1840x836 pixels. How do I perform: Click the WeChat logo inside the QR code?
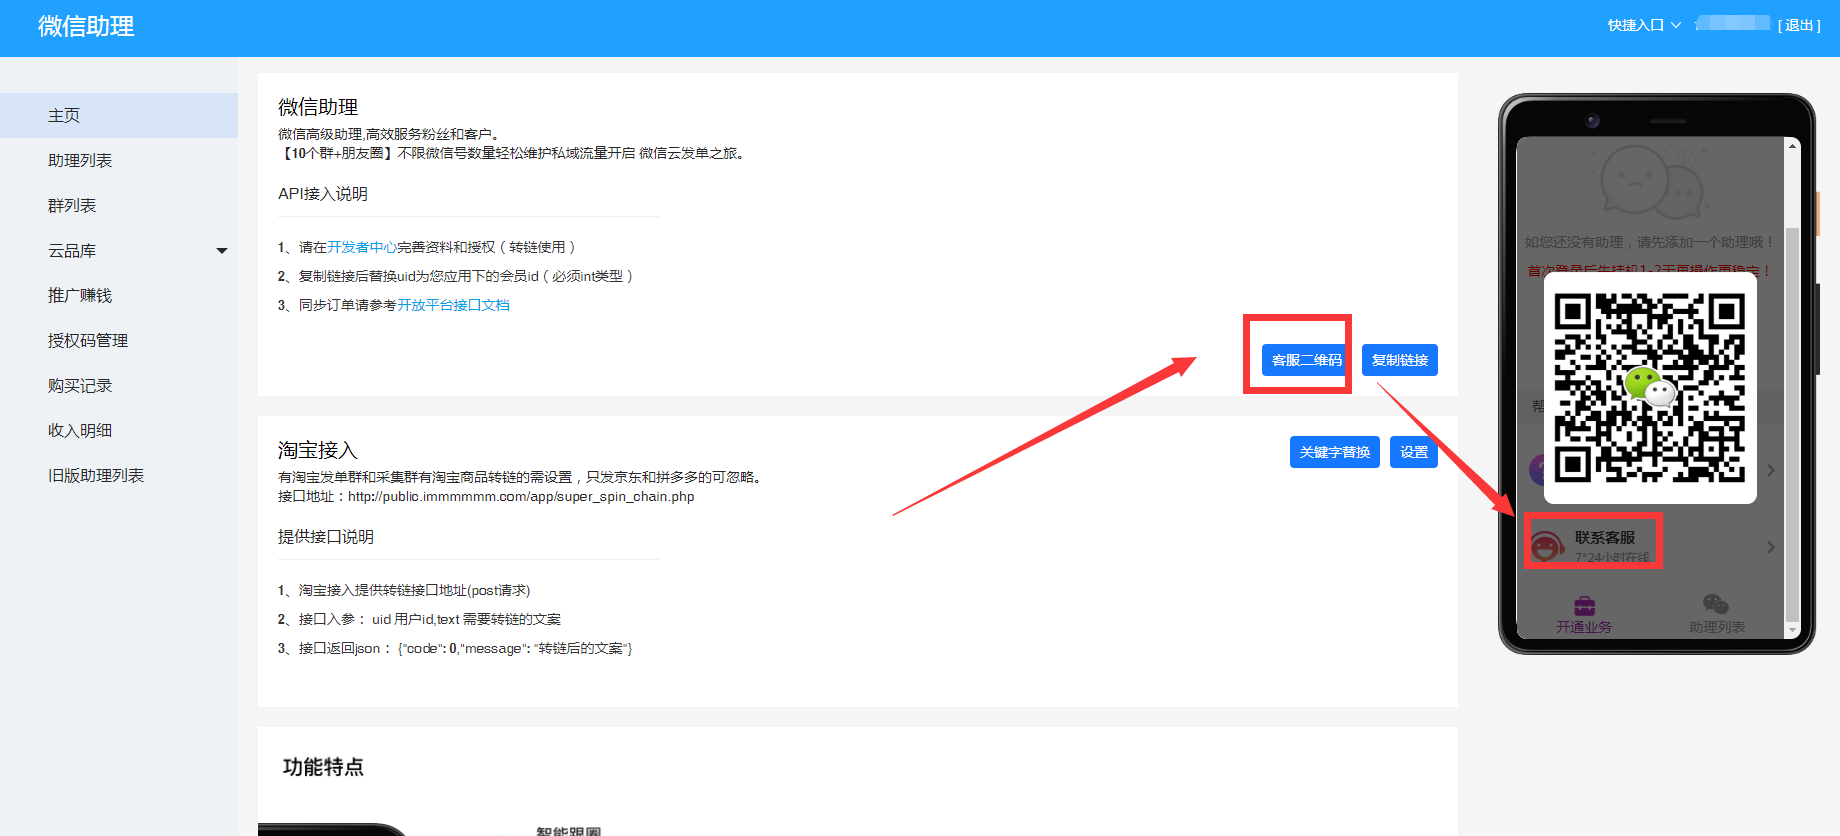1648,386
